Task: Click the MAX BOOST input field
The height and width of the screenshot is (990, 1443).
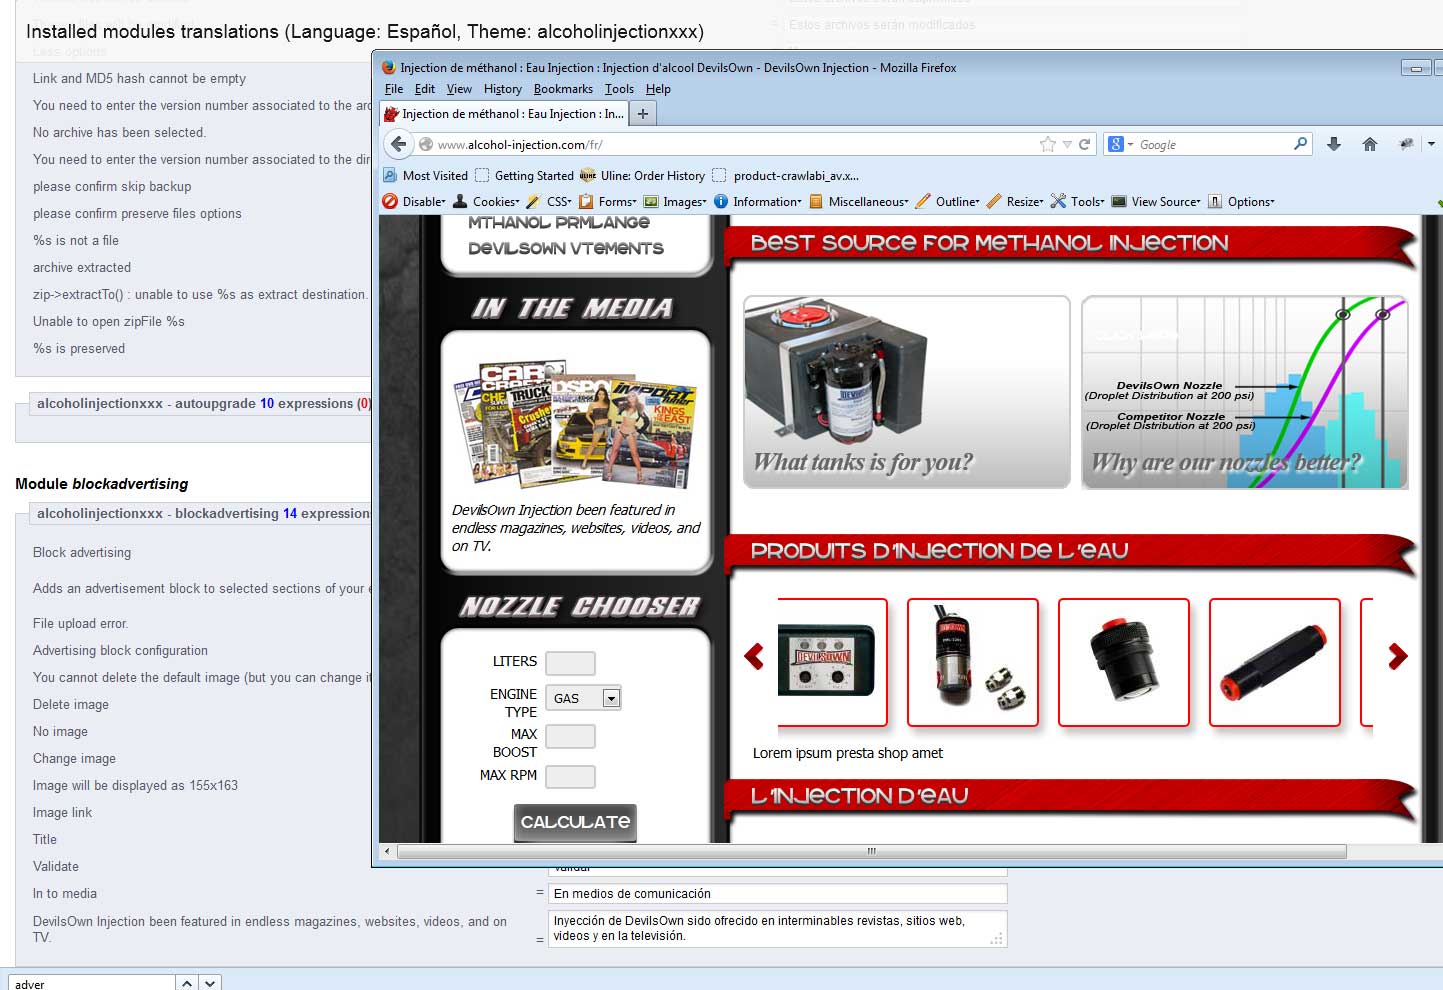Action: tap(570, 737)
